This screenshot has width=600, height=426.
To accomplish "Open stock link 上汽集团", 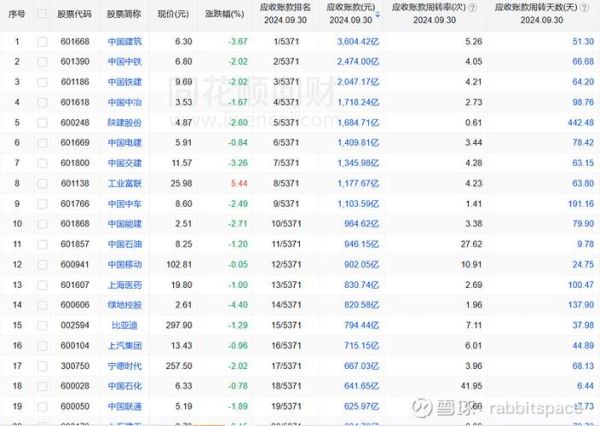I will click(x=125, y=346).
